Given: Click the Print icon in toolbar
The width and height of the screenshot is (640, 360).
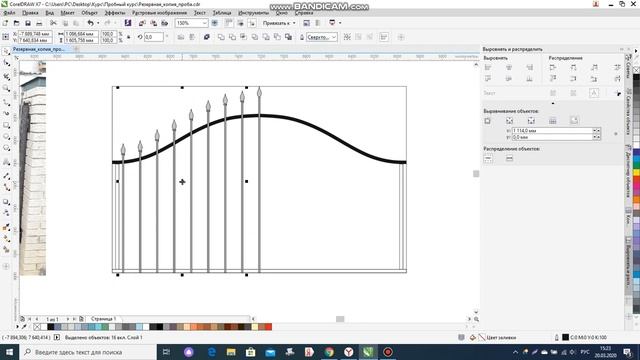Looking at the screenshot, I should pos(39,23).
